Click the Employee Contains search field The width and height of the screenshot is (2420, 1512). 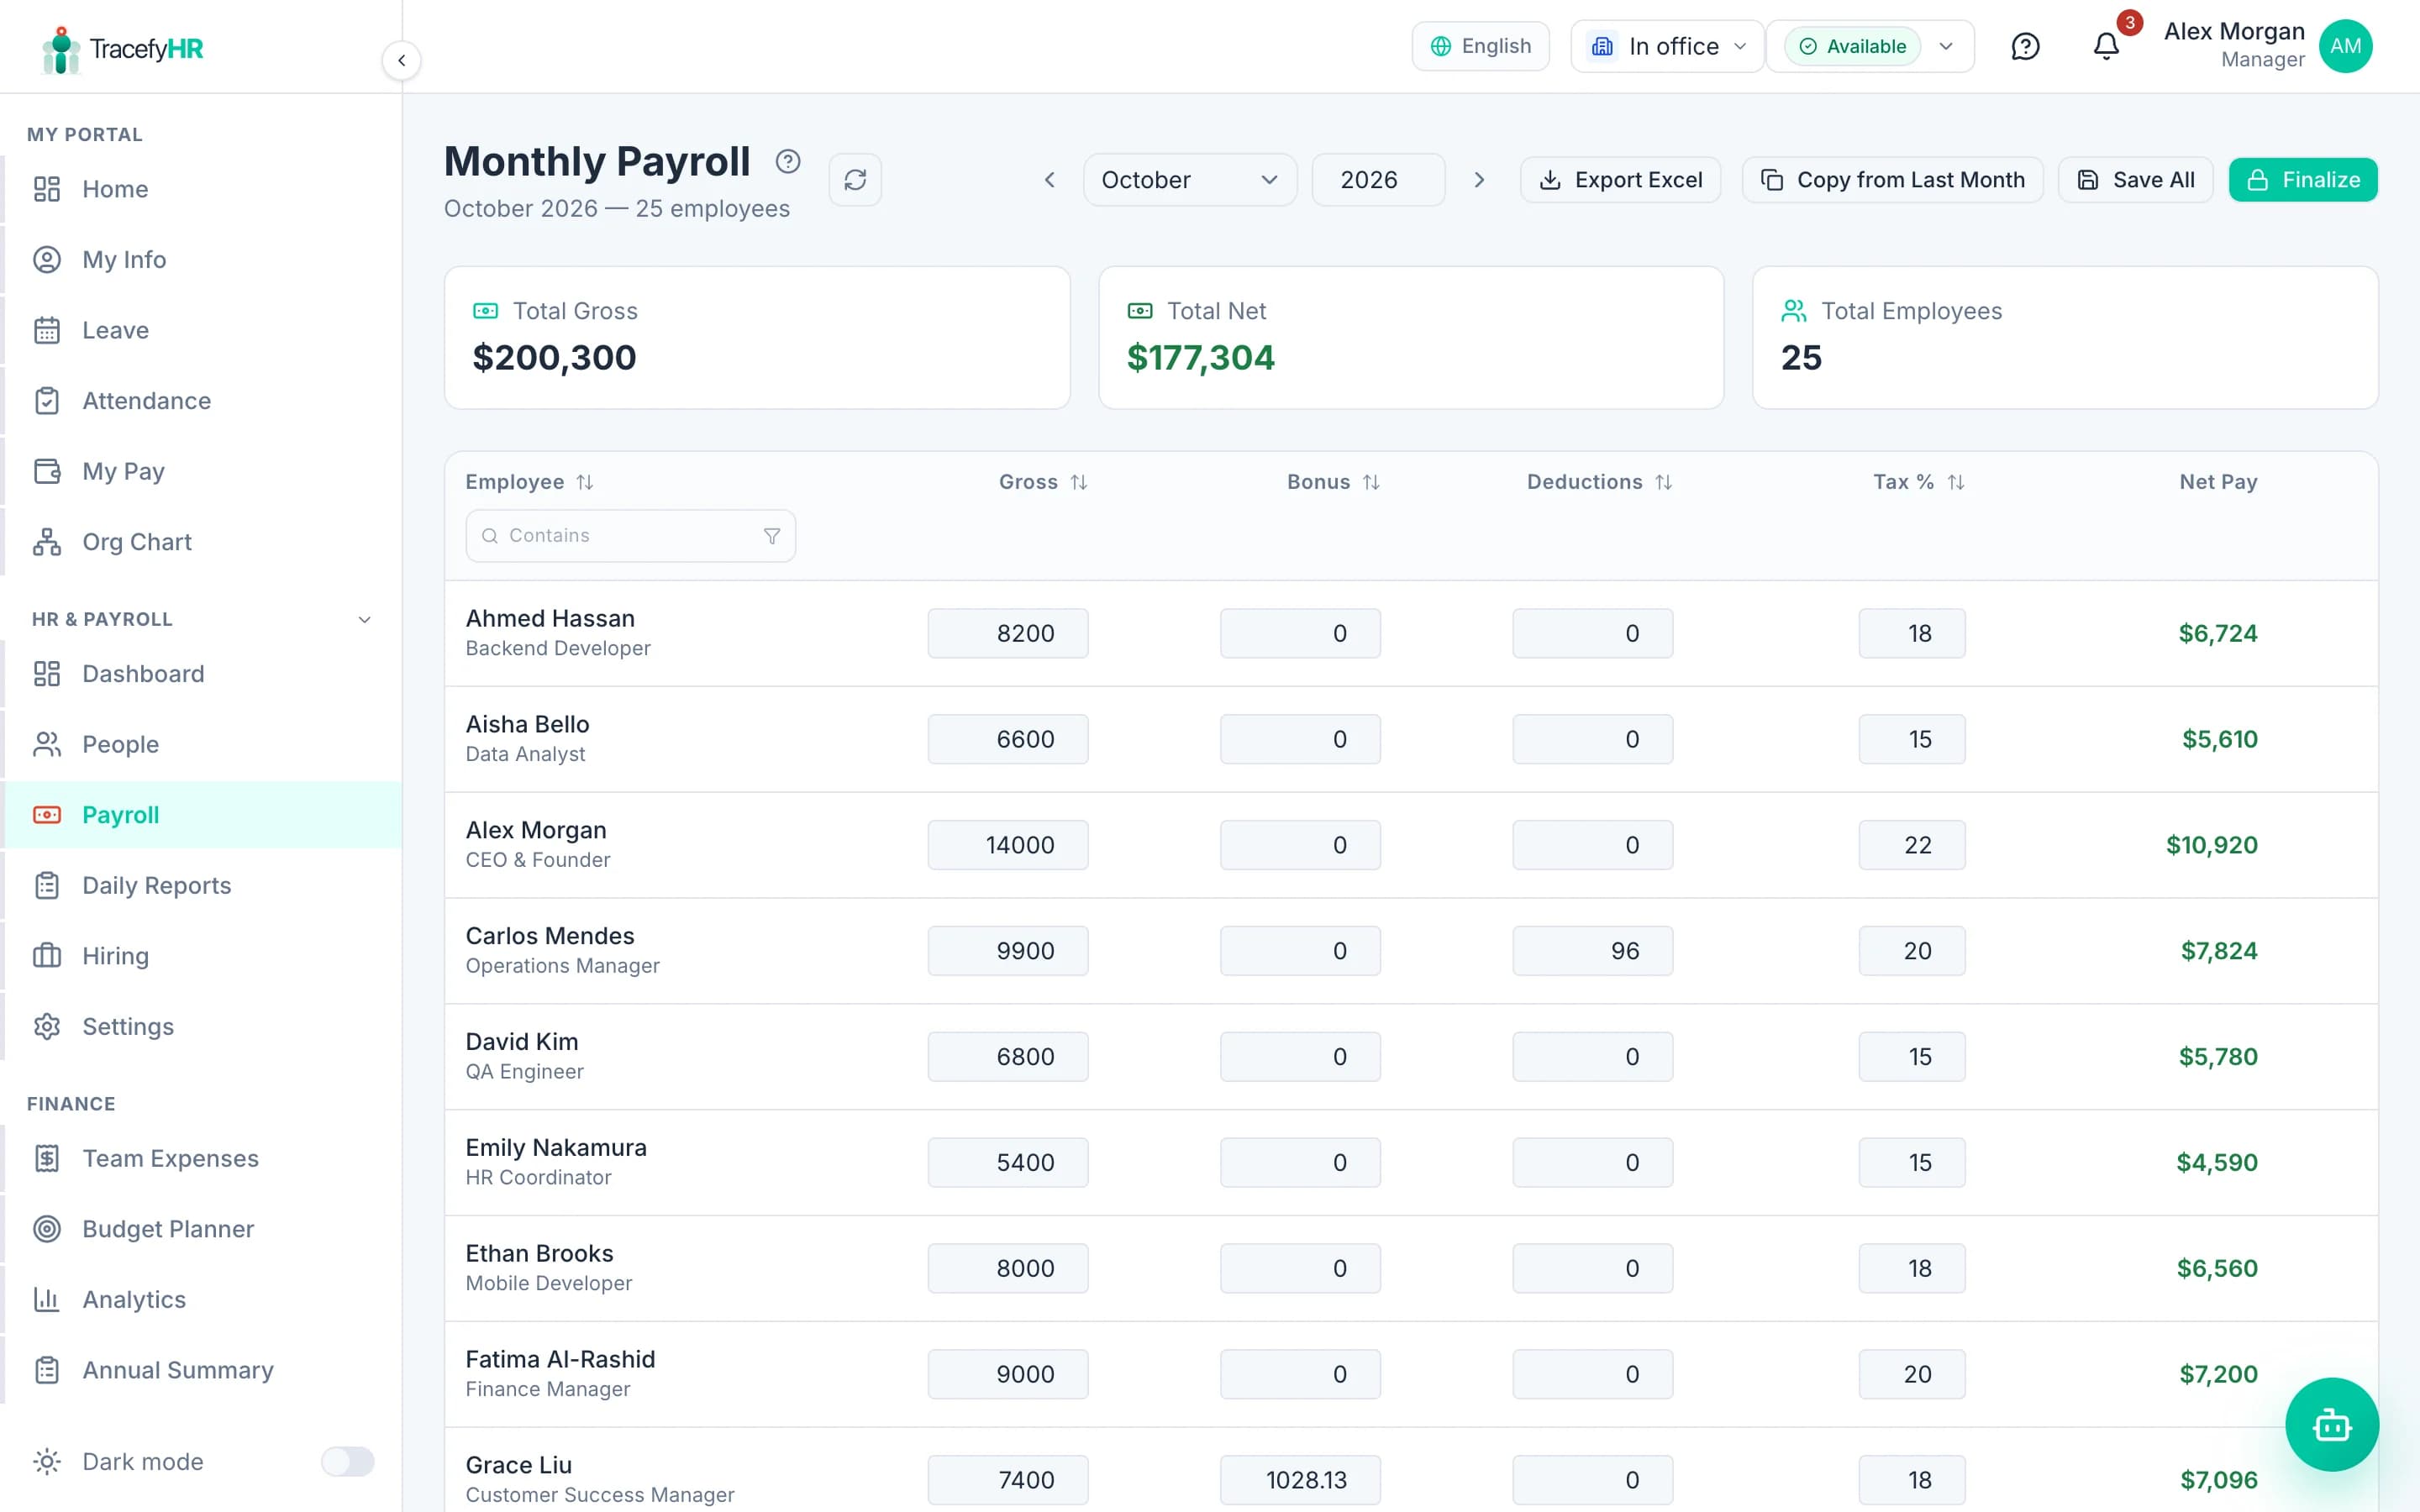click(630, 536)
